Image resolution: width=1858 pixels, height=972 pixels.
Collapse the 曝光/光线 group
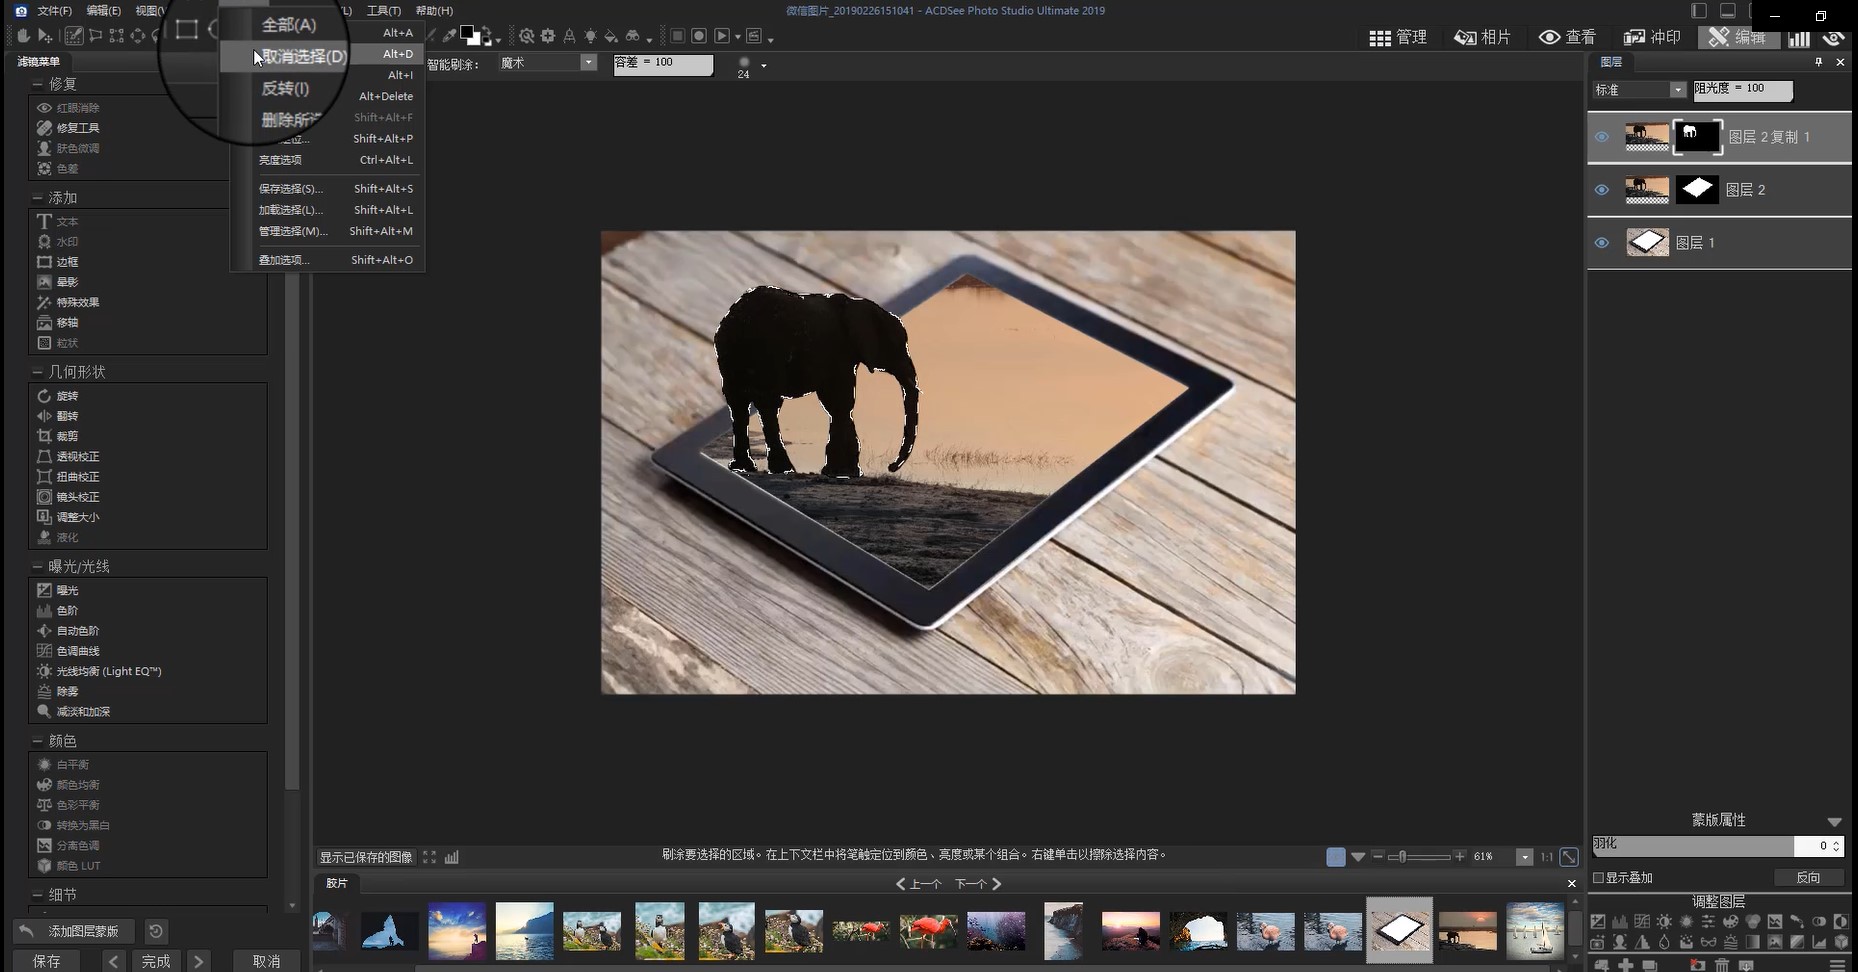point(37,566)
